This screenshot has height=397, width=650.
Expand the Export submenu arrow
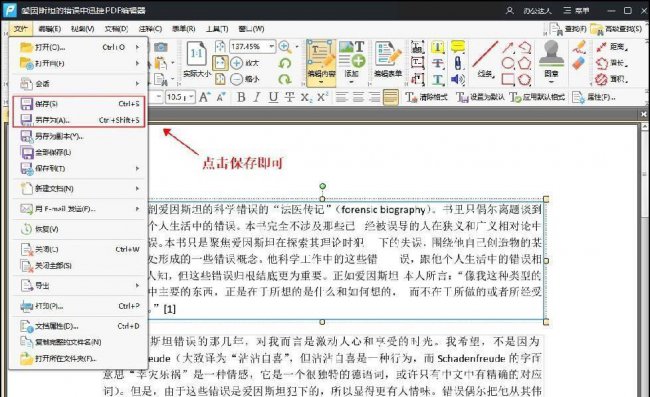[x=137, y=286]
